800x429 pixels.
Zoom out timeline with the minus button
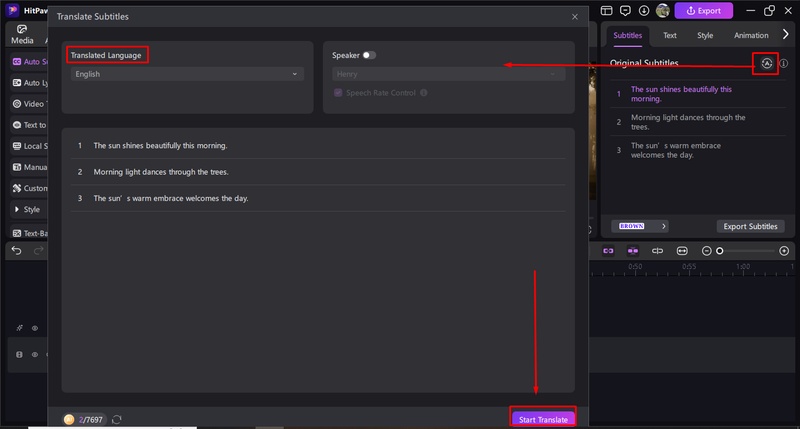707,251
